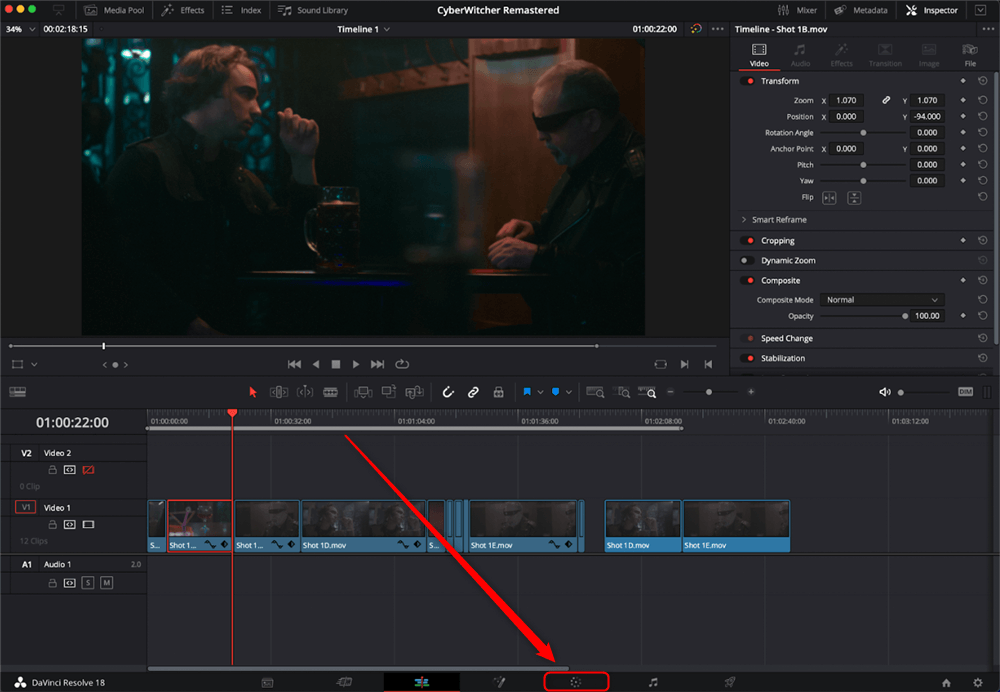Select the Blade Edit Mode tool

point(330,392)
